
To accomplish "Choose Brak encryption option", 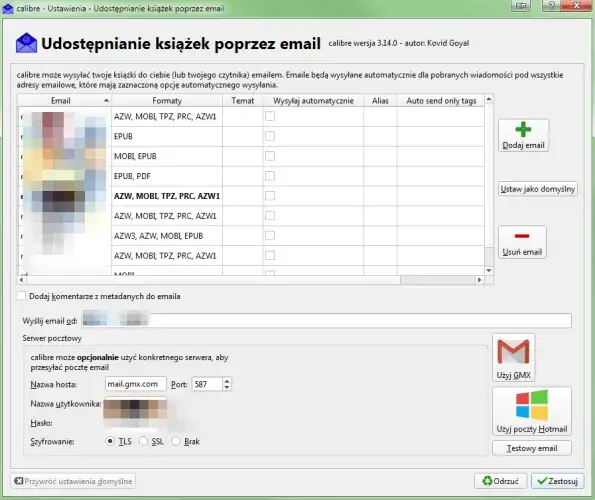I will pyautogui.click(x=176, y=441).
